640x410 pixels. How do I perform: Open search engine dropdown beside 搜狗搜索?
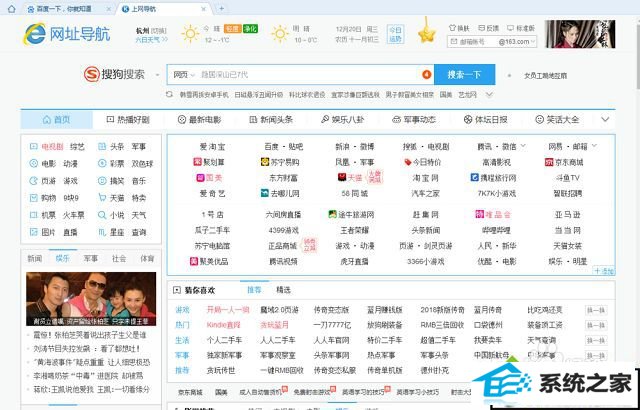click(x=157, y=75)
